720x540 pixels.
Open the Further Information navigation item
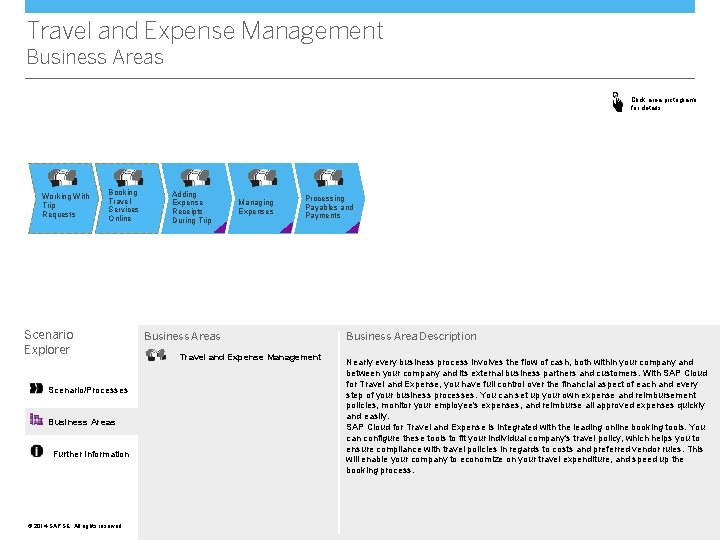point(81,454)
